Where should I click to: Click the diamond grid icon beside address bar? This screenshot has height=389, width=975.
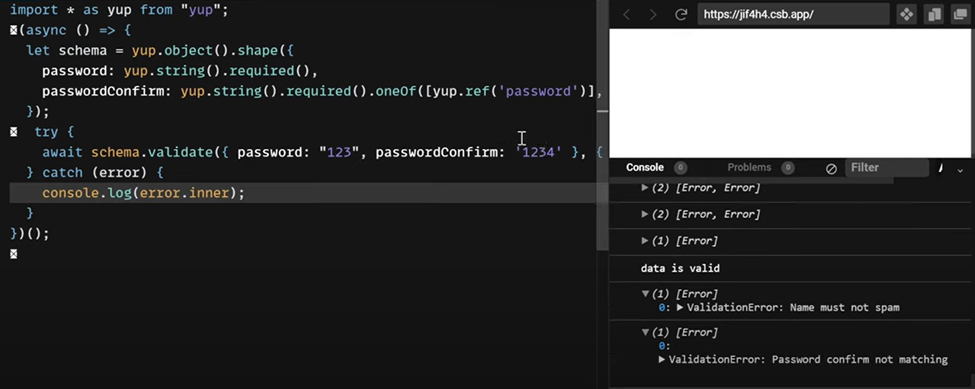(x=907, y=15)
